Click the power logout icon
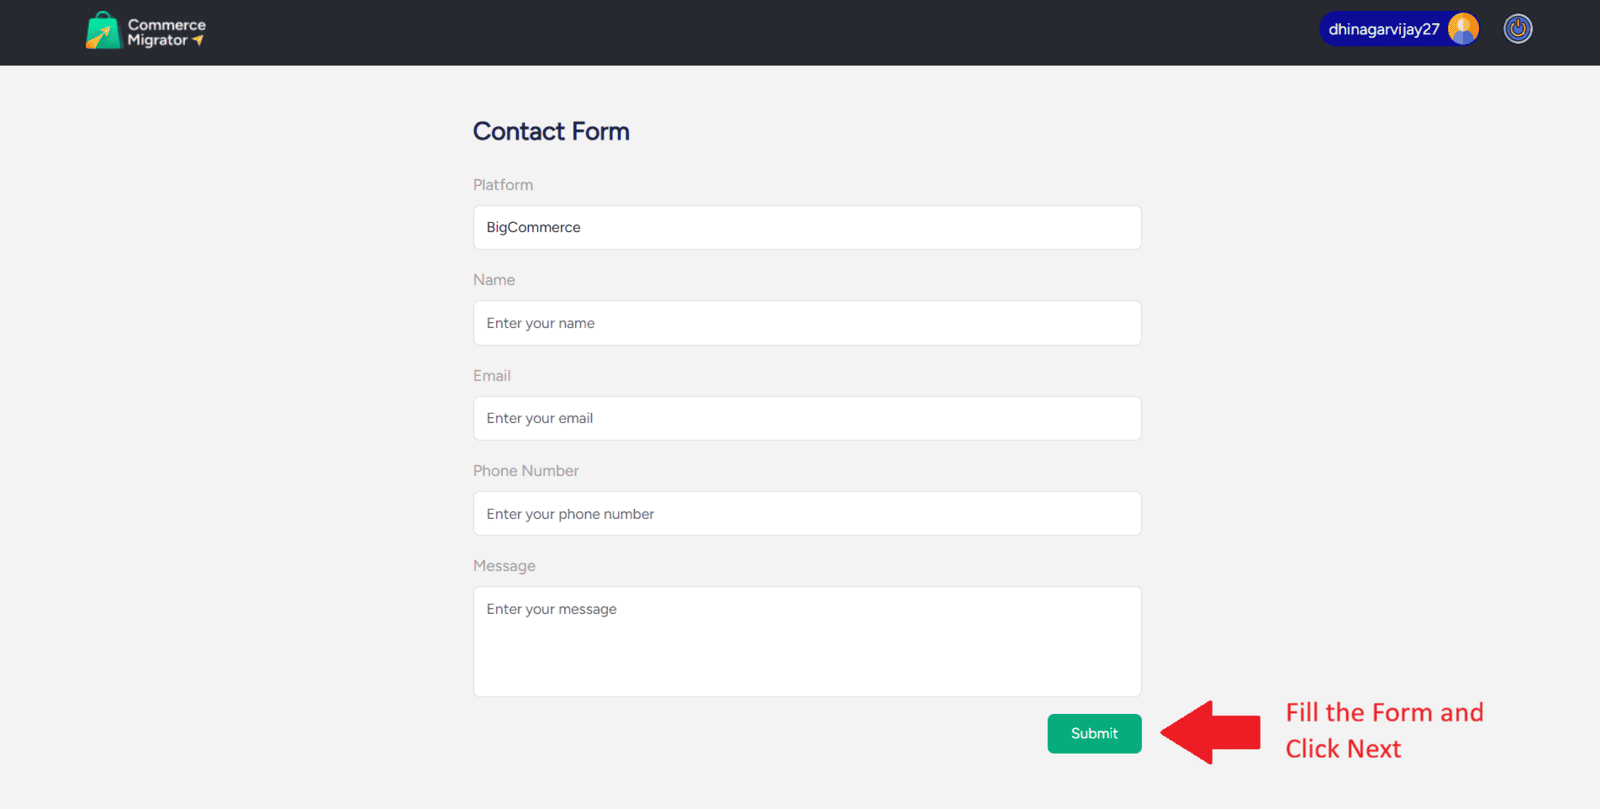The height and width of the screenshot is (809, 1600). (x=1517, y=29)
